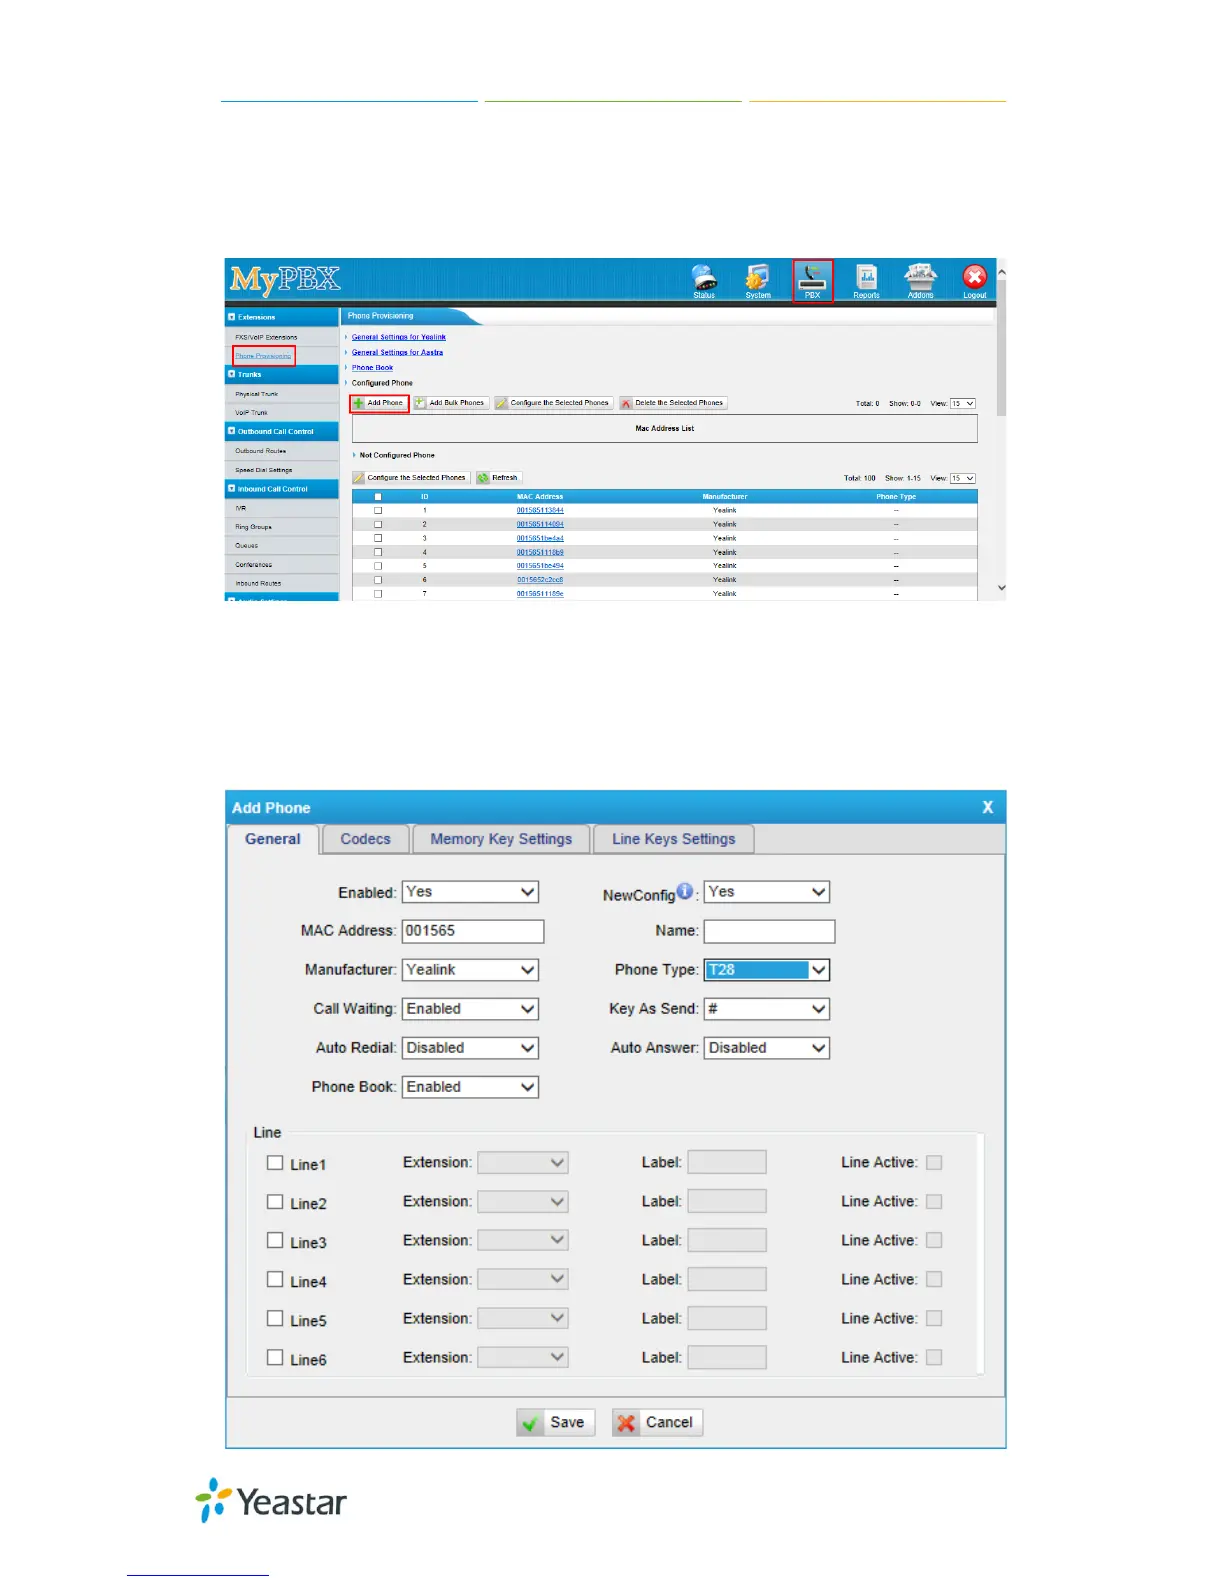Click the Add Bulk Phones button
This screenshot has height=1584, width=1224.
[451, 403]
